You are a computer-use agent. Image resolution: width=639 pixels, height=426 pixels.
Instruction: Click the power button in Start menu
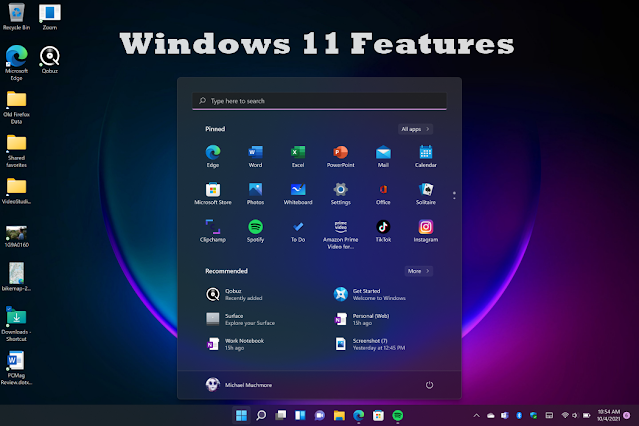tap(429, 385)
